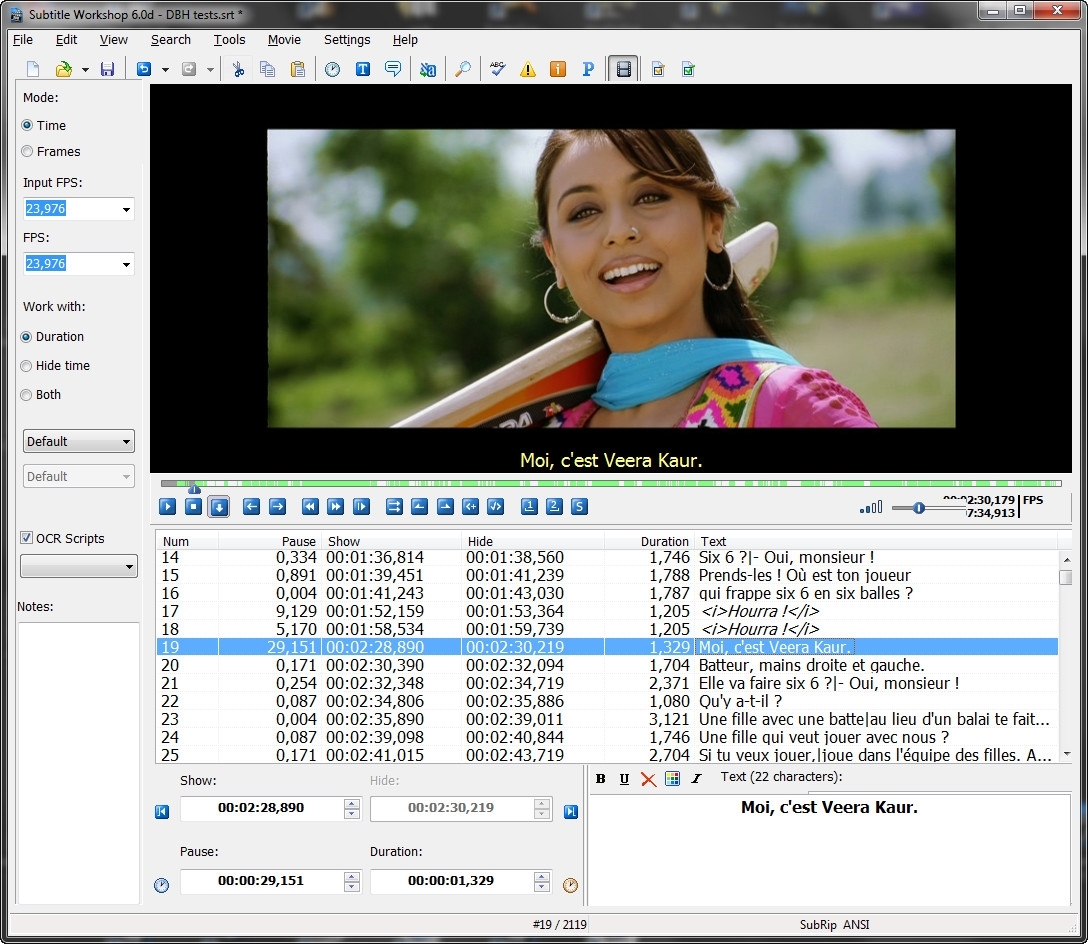1088x944 pixels.
Task: Select Work with Both option
Action: [26, 395]
